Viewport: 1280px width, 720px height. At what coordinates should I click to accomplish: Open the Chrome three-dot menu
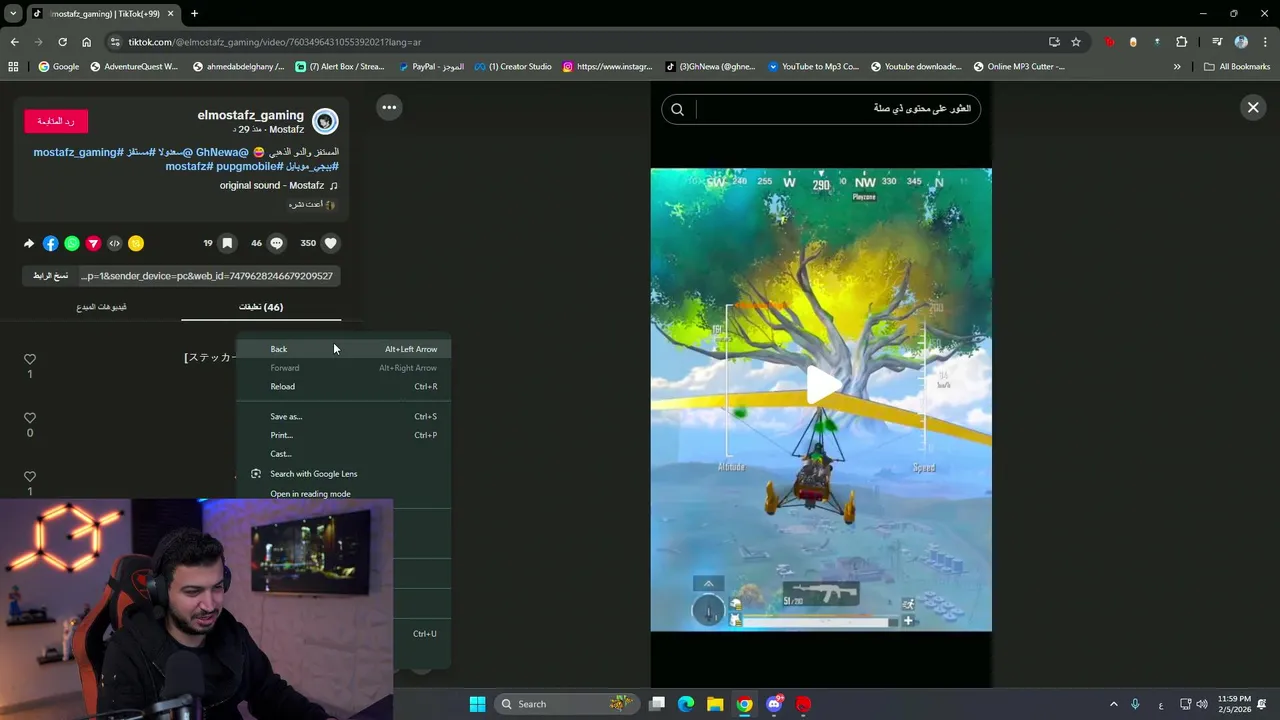(1265, 42)
